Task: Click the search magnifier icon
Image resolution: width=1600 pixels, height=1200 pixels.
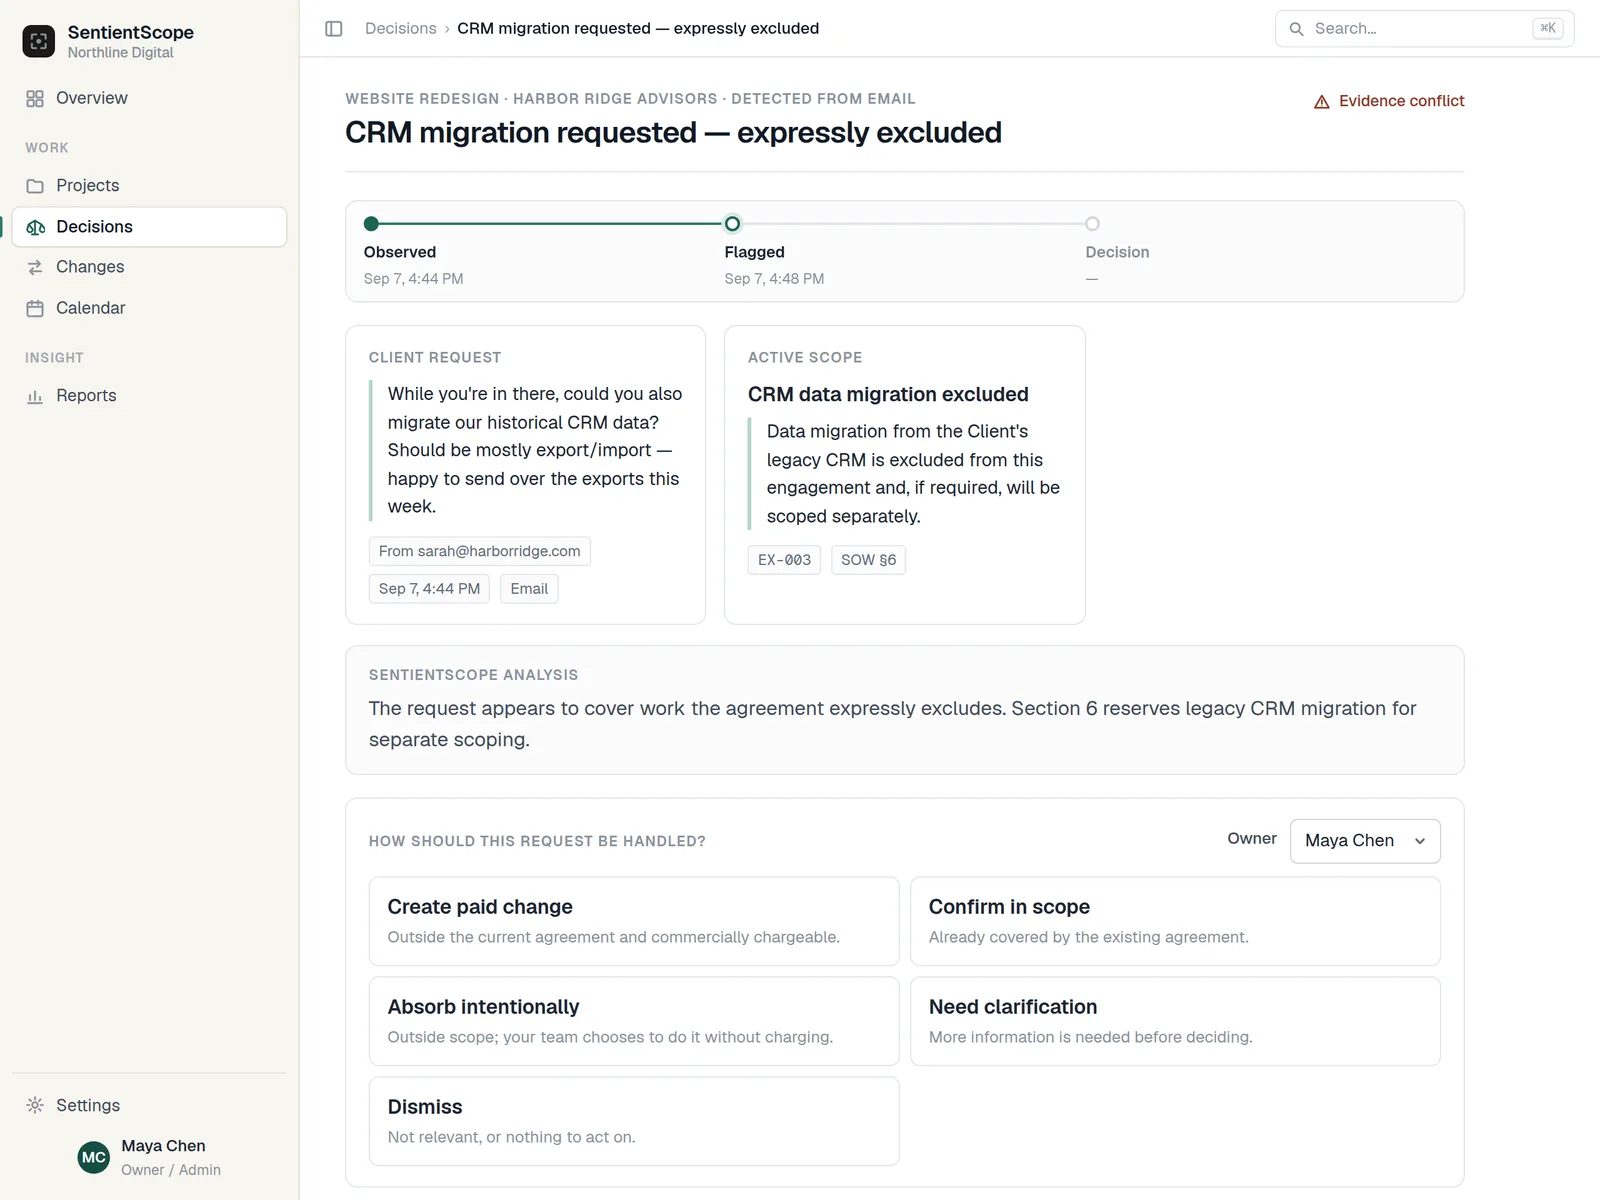Action: 1296,29
